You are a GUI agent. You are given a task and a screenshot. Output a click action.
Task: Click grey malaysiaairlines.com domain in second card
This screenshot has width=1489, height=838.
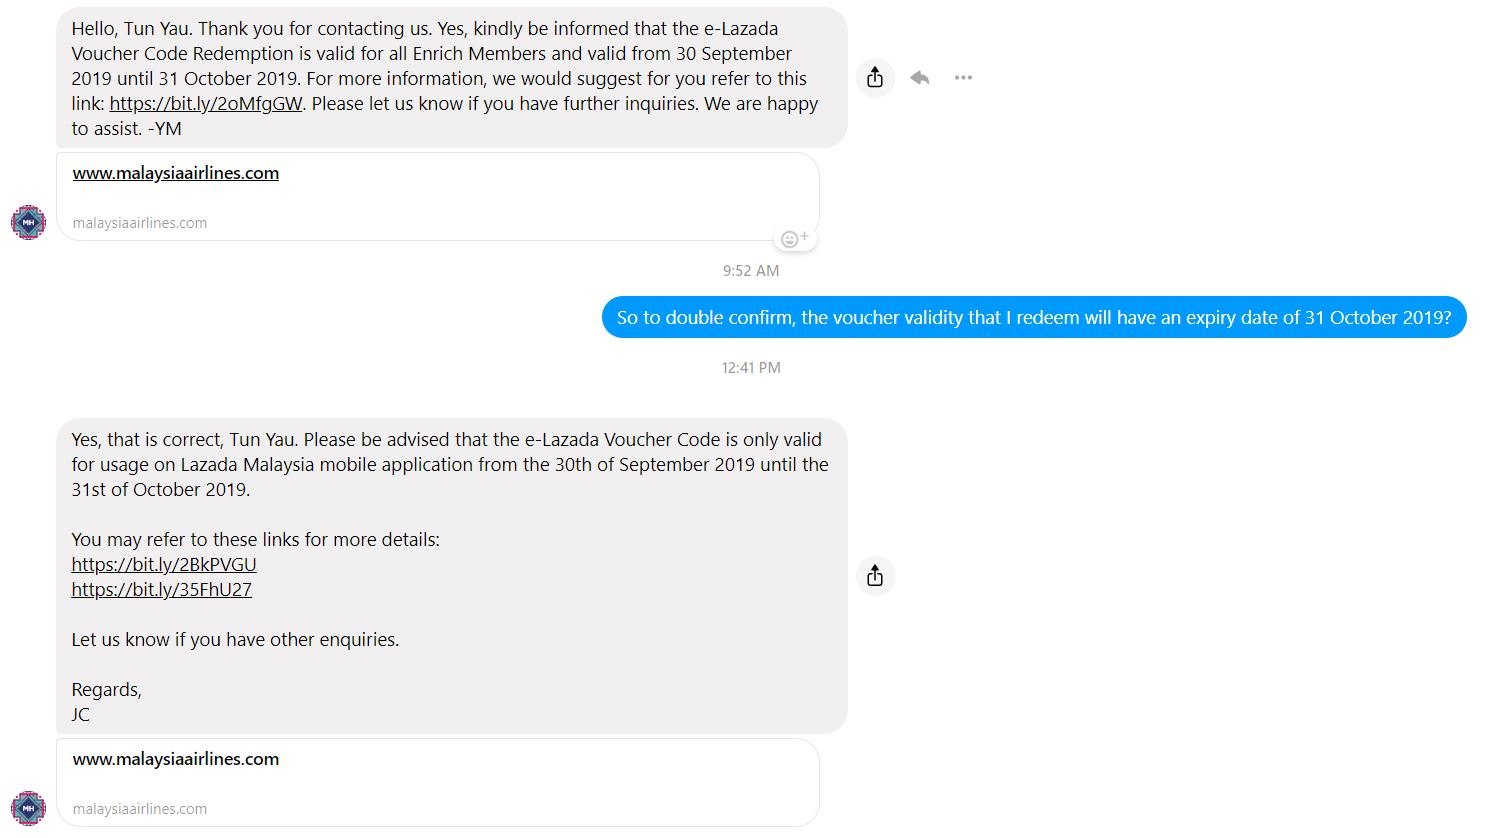(140, 809)
